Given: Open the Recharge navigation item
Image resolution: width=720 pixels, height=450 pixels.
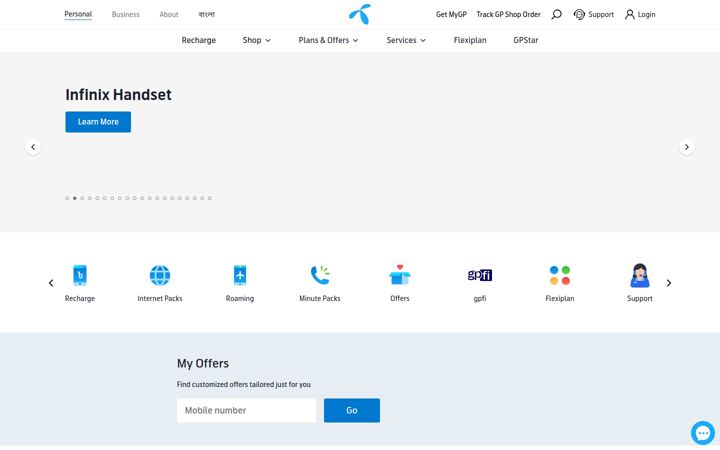Looking at the screenshot, I should (x=199, y=40).
